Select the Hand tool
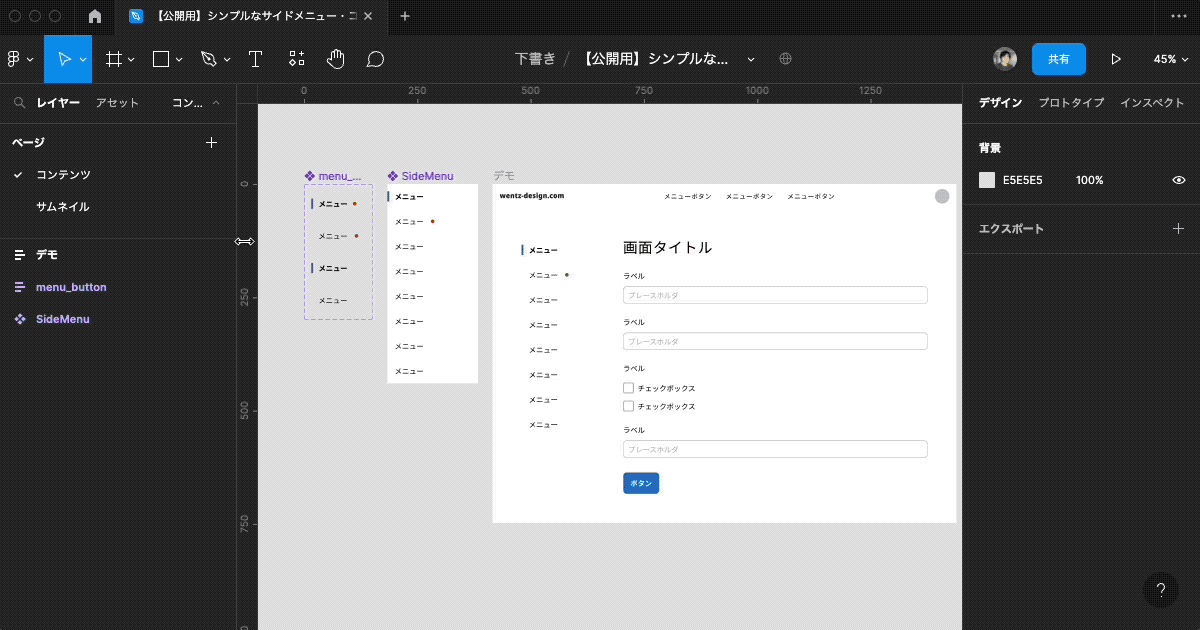This screenshot has width=1200, height=630. [x=335, y=59]
